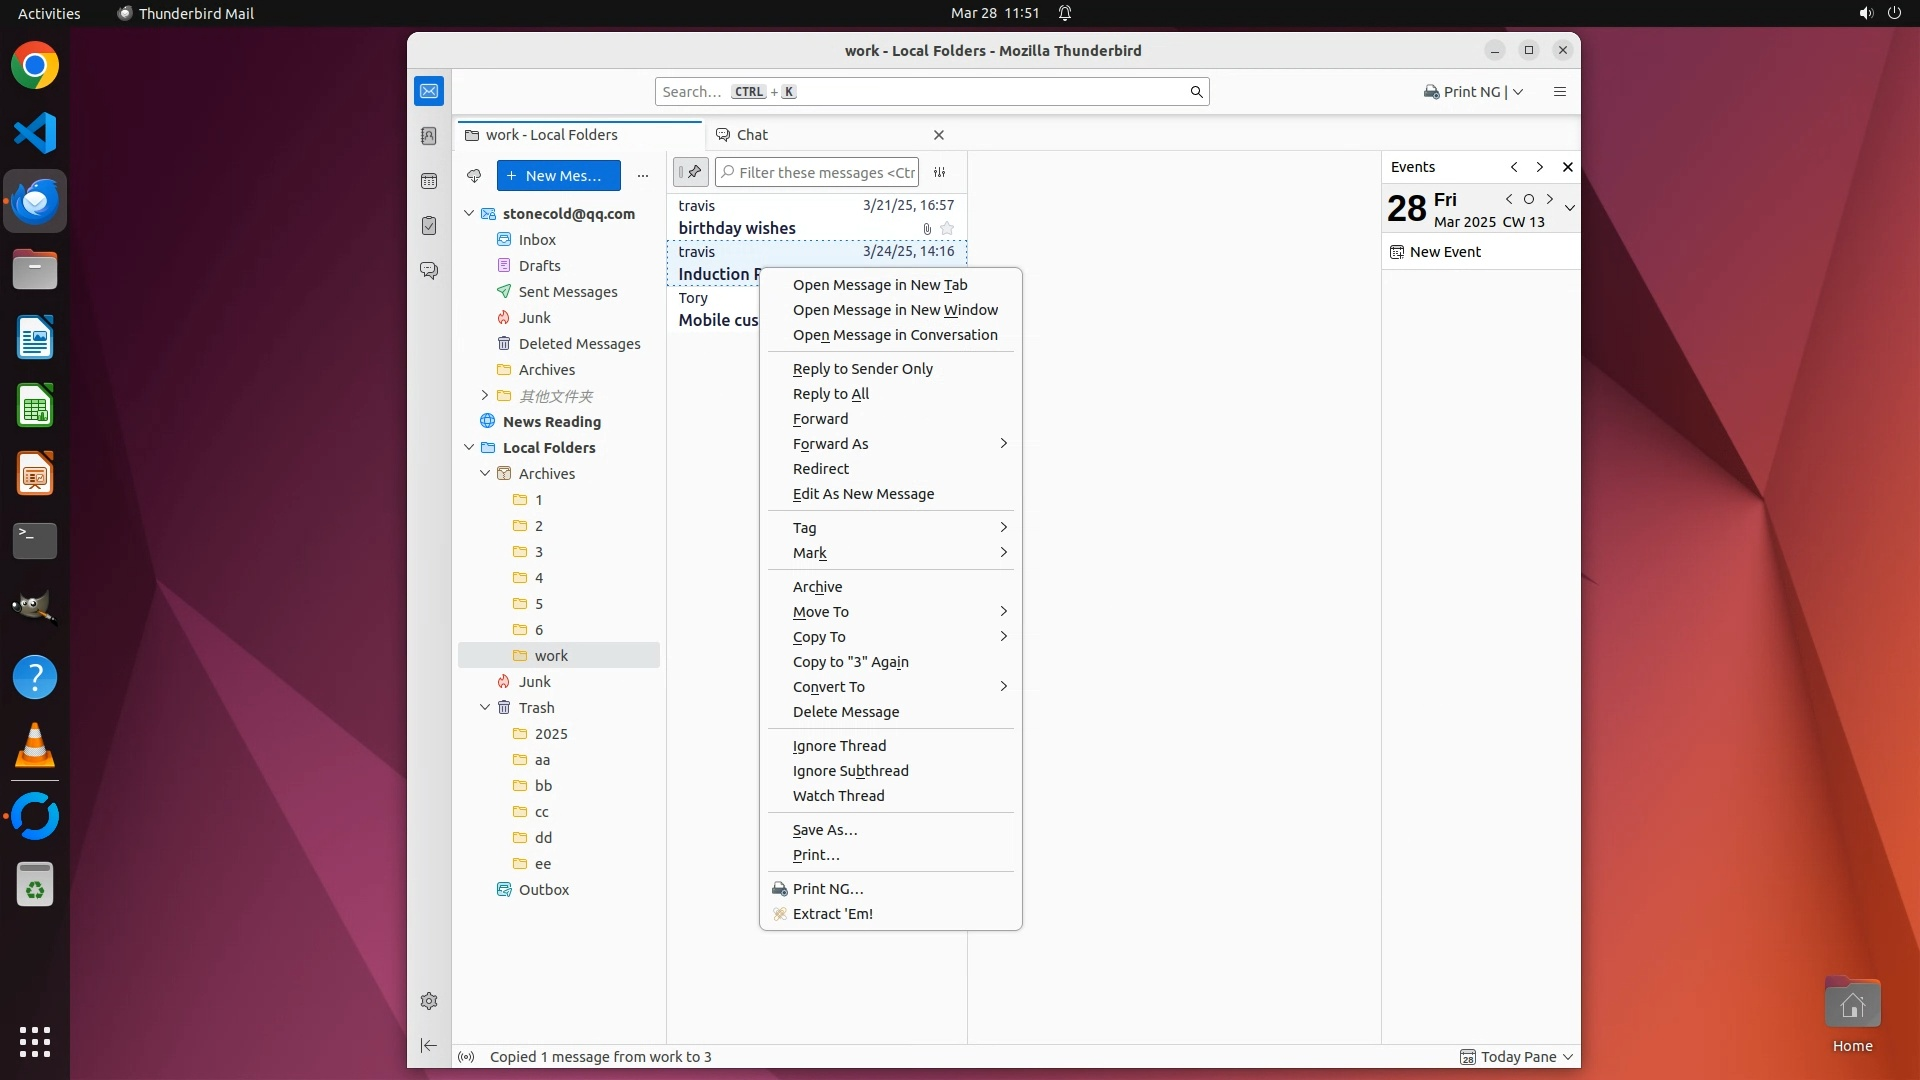The width and height of the screenshot is (1920, 1080).
Task: Collapse the Trash folder tree
Action: 485,708
